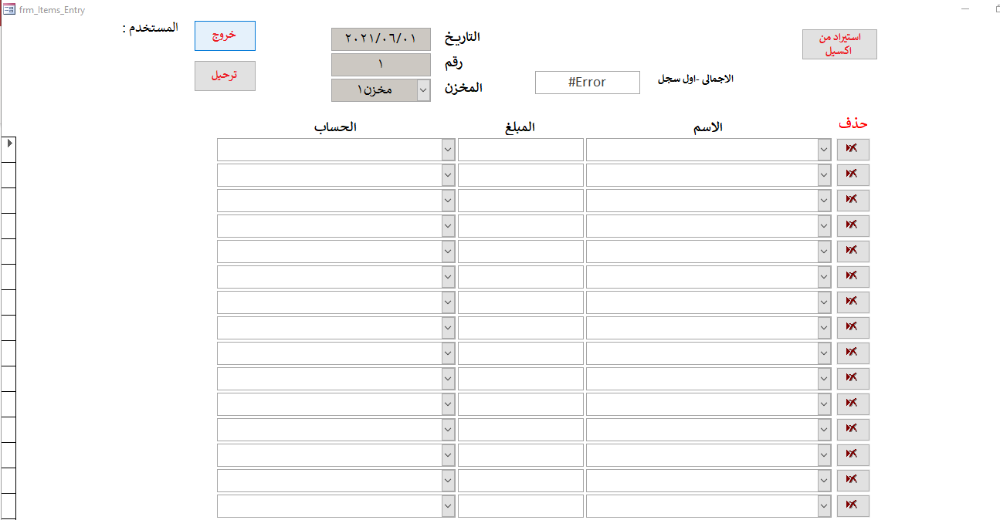Screen dimensions: 1000x520
Task: Click the delete icon on the fourteenth row
Action: point(853,481)
